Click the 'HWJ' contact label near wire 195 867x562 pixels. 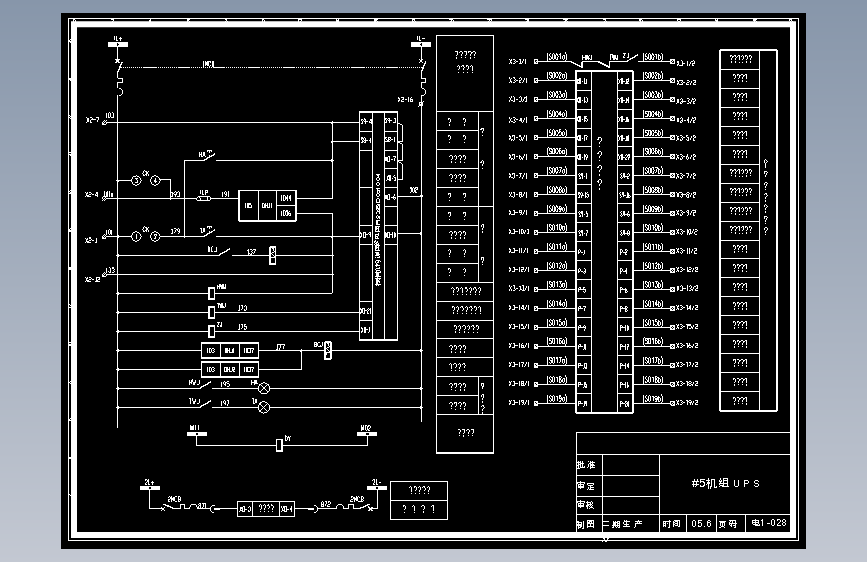(194, 382)
